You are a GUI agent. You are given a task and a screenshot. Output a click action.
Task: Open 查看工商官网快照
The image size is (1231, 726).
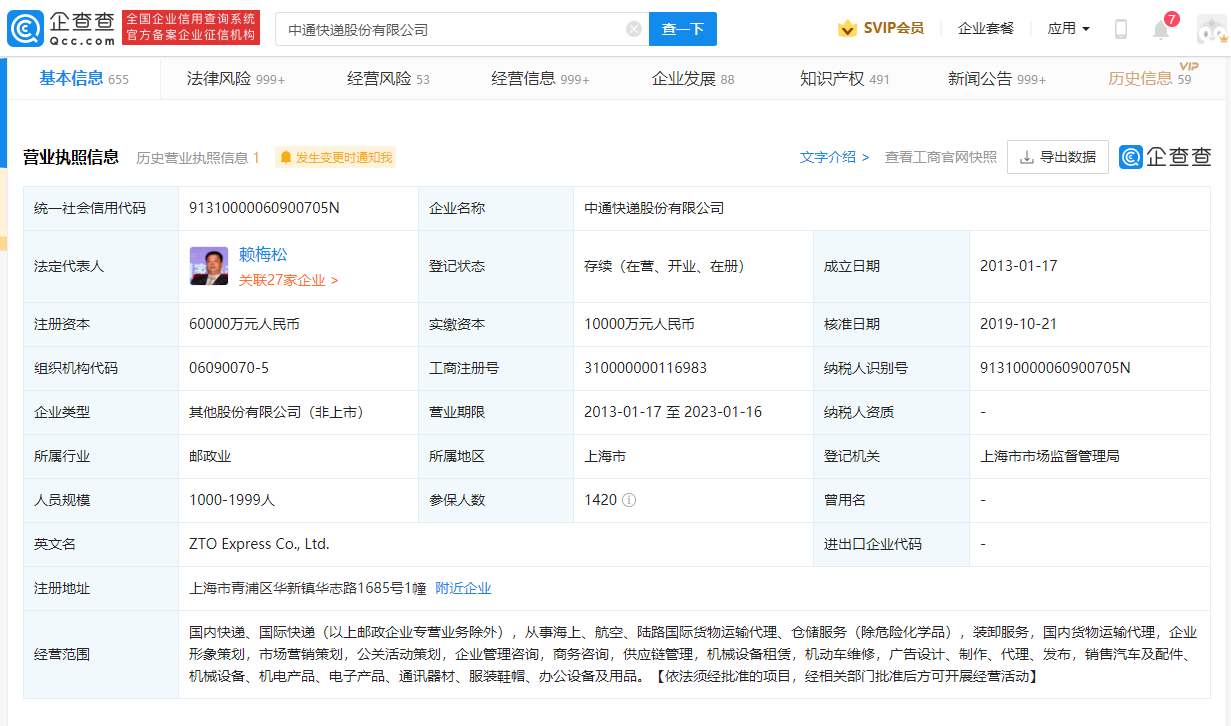click(941, 157)
